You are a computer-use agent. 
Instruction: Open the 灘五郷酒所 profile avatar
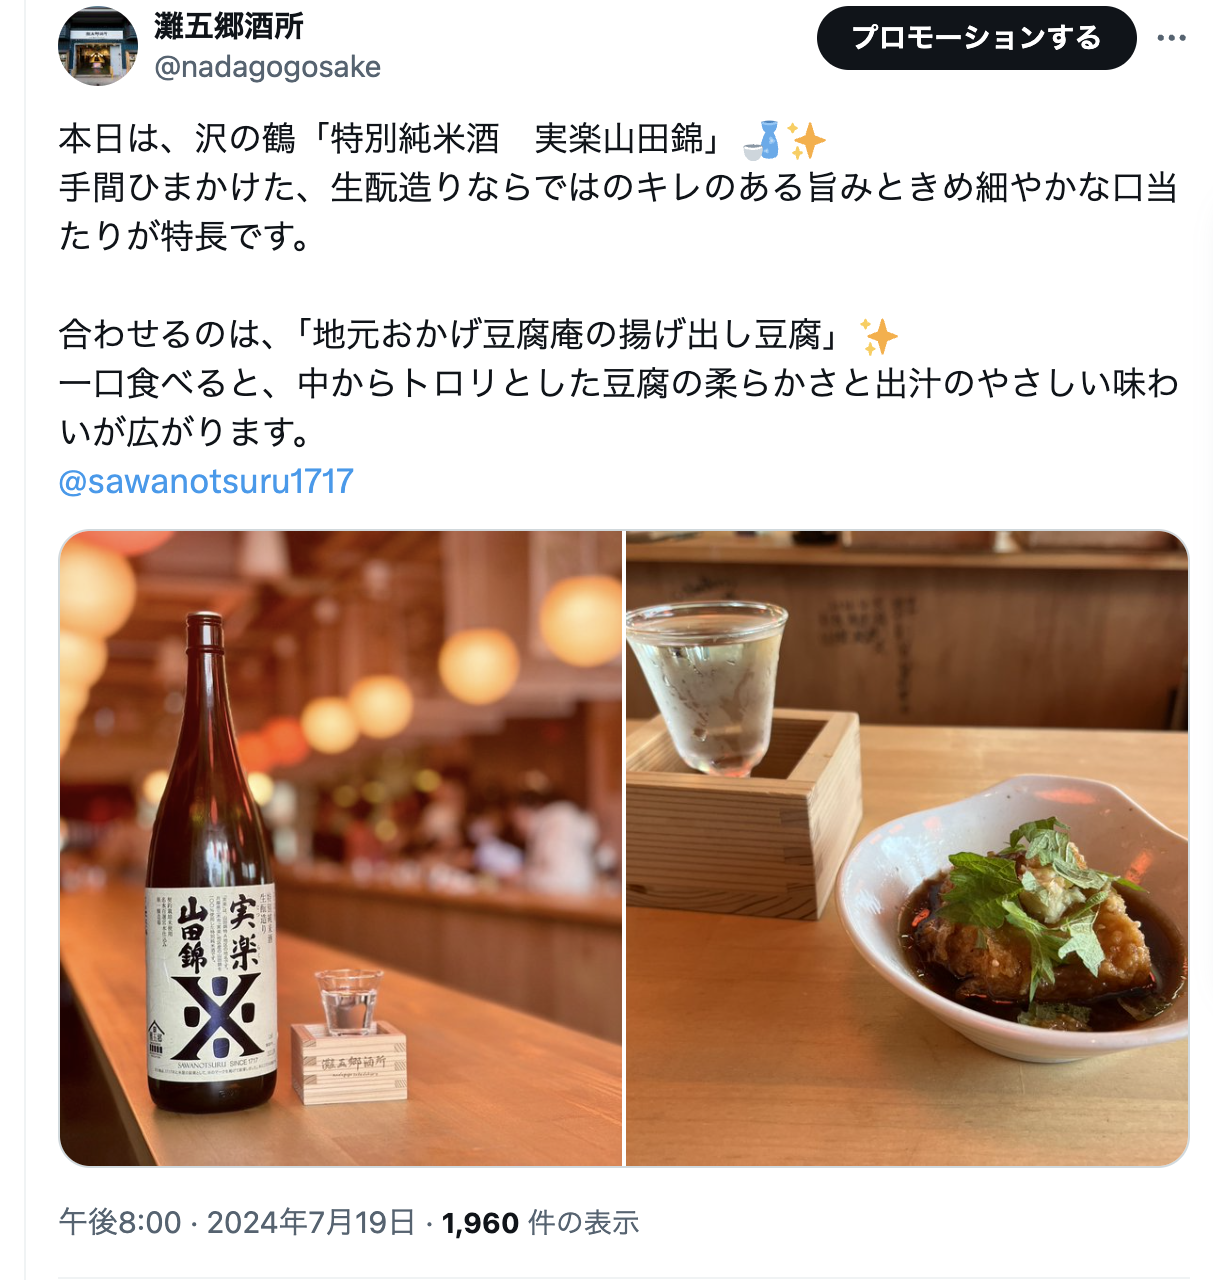(x=97, y=46)
